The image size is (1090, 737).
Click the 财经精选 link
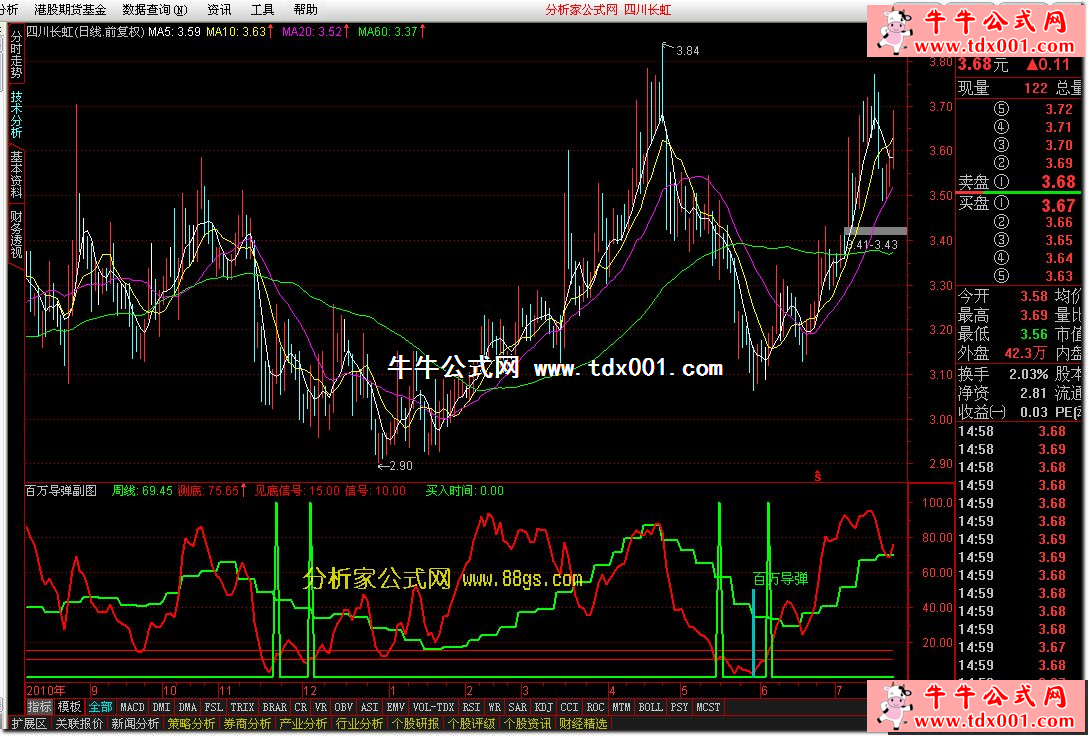point(583,723)
